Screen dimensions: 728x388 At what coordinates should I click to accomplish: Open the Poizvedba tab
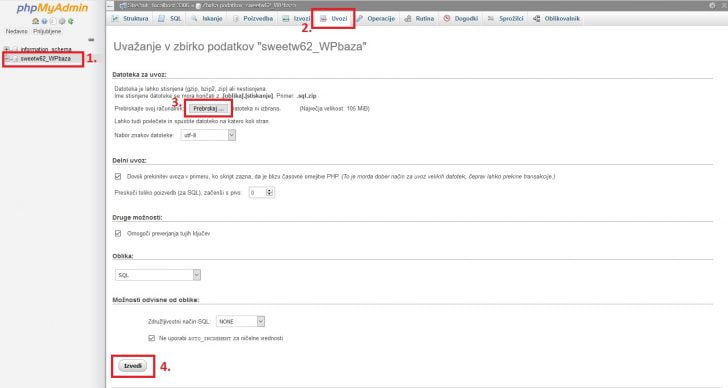[253, 19]
